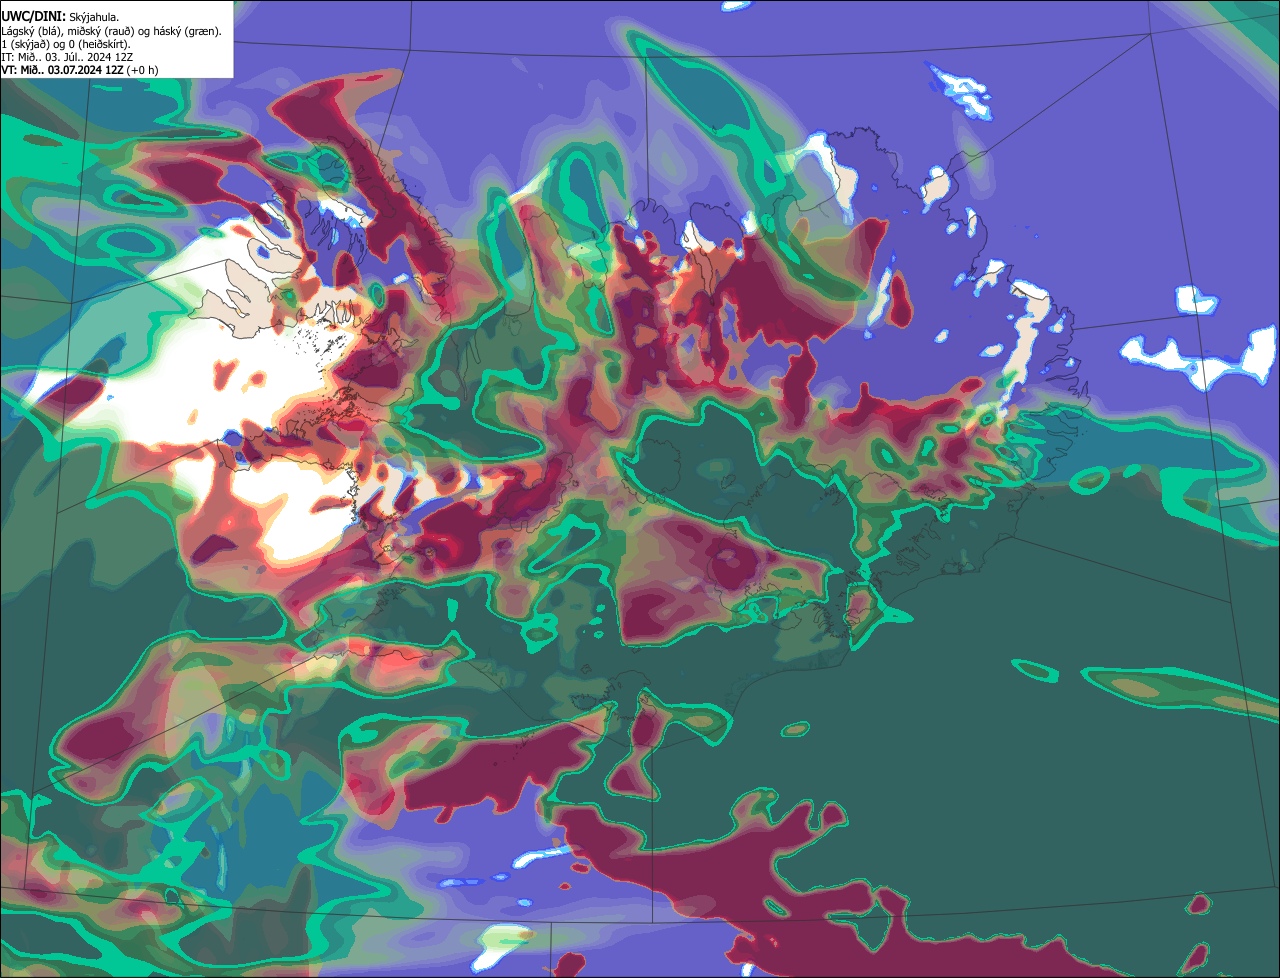The height and width of the screenshot is (978, 1280).
Task: Click the 'UWC/DINI: Skýjahula.' title text
Action: (x=60, y=16)
